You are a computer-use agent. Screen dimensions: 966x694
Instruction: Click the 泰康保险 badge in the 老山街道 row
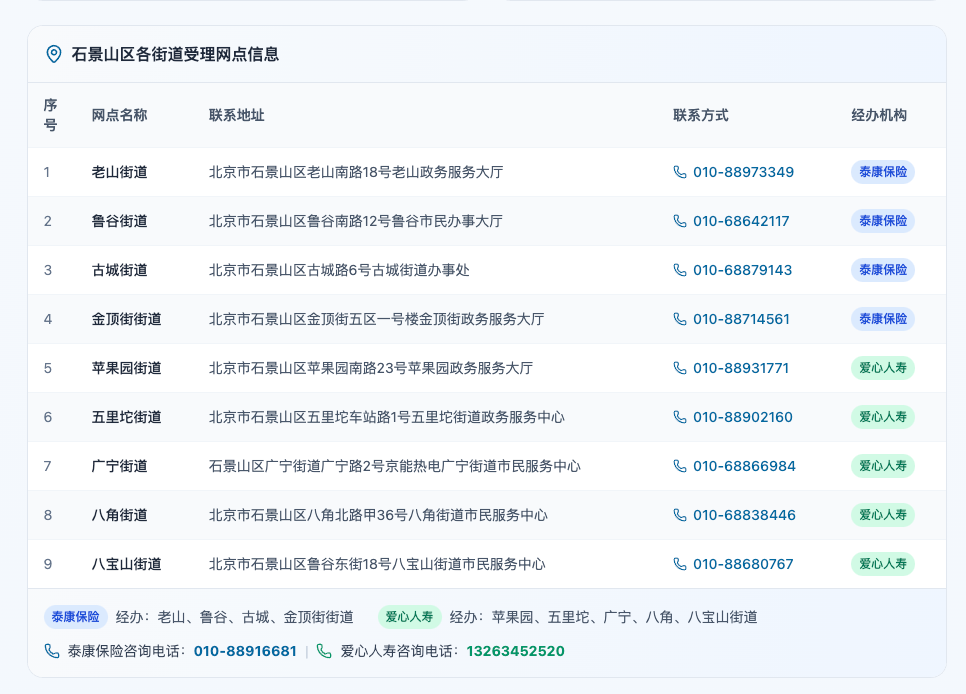(x=882, y=172)
